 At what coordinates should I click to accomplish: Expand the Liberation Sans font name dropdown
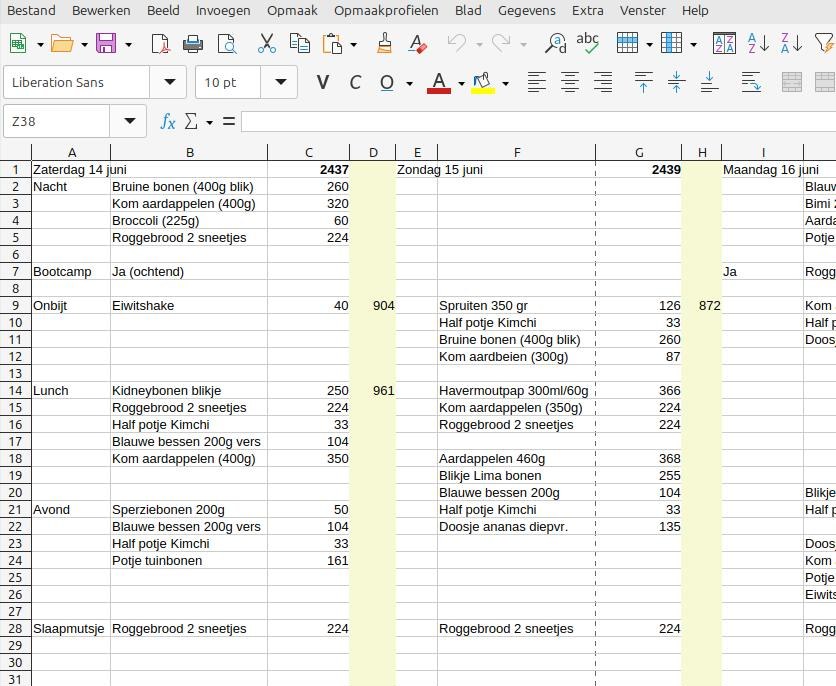point(169,82)
